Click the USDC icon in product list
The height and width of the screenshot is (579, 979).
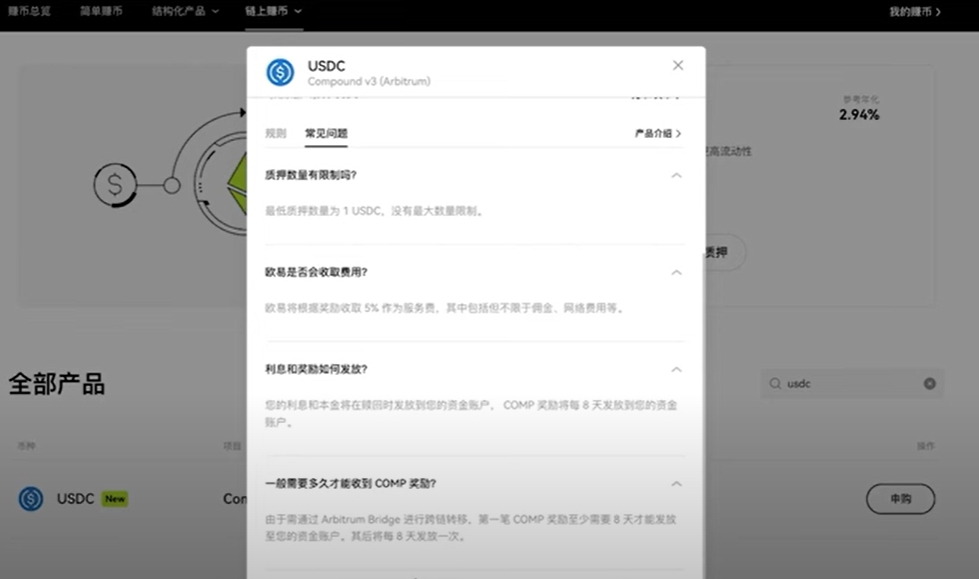tap(31, 498)
